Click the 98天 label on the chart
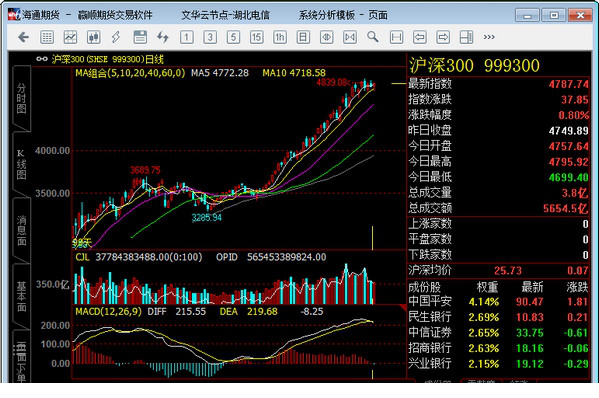599x398 pixels. 82,243
